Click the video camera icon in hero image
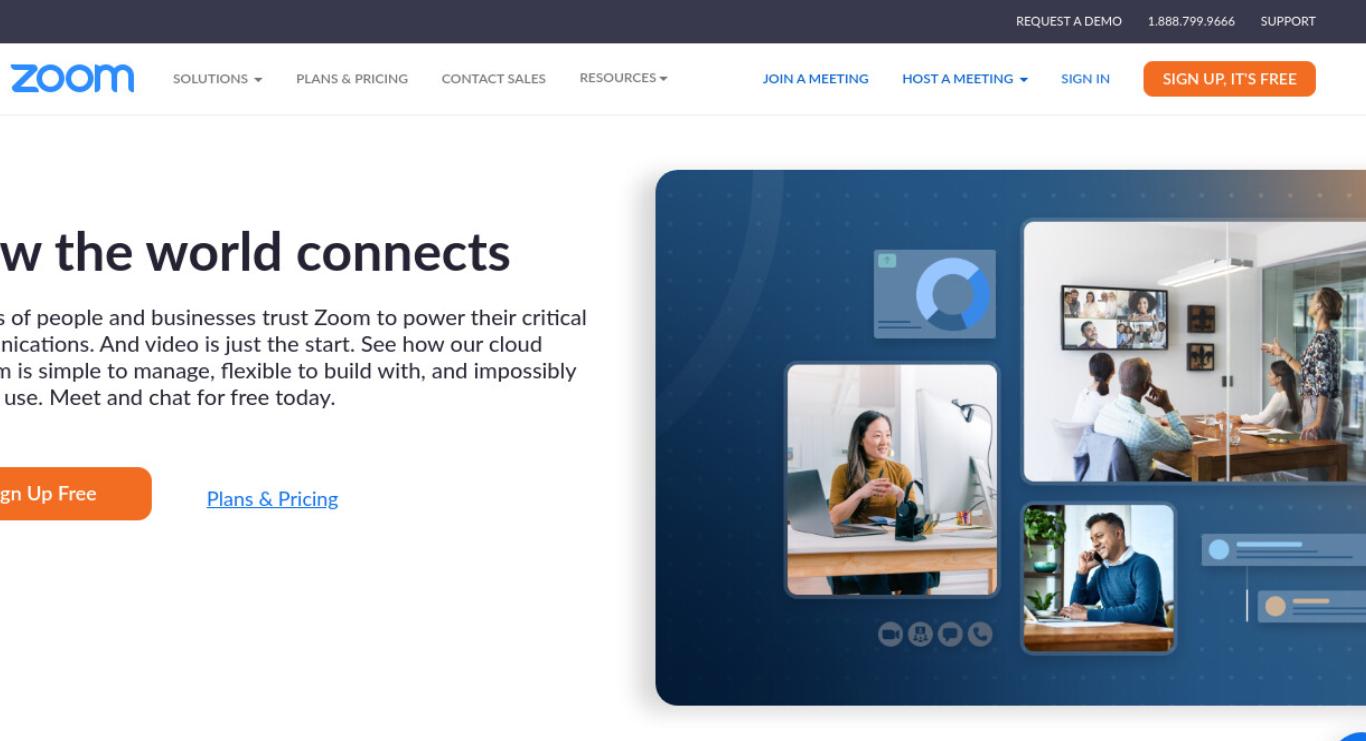 [x=890, y=634]
